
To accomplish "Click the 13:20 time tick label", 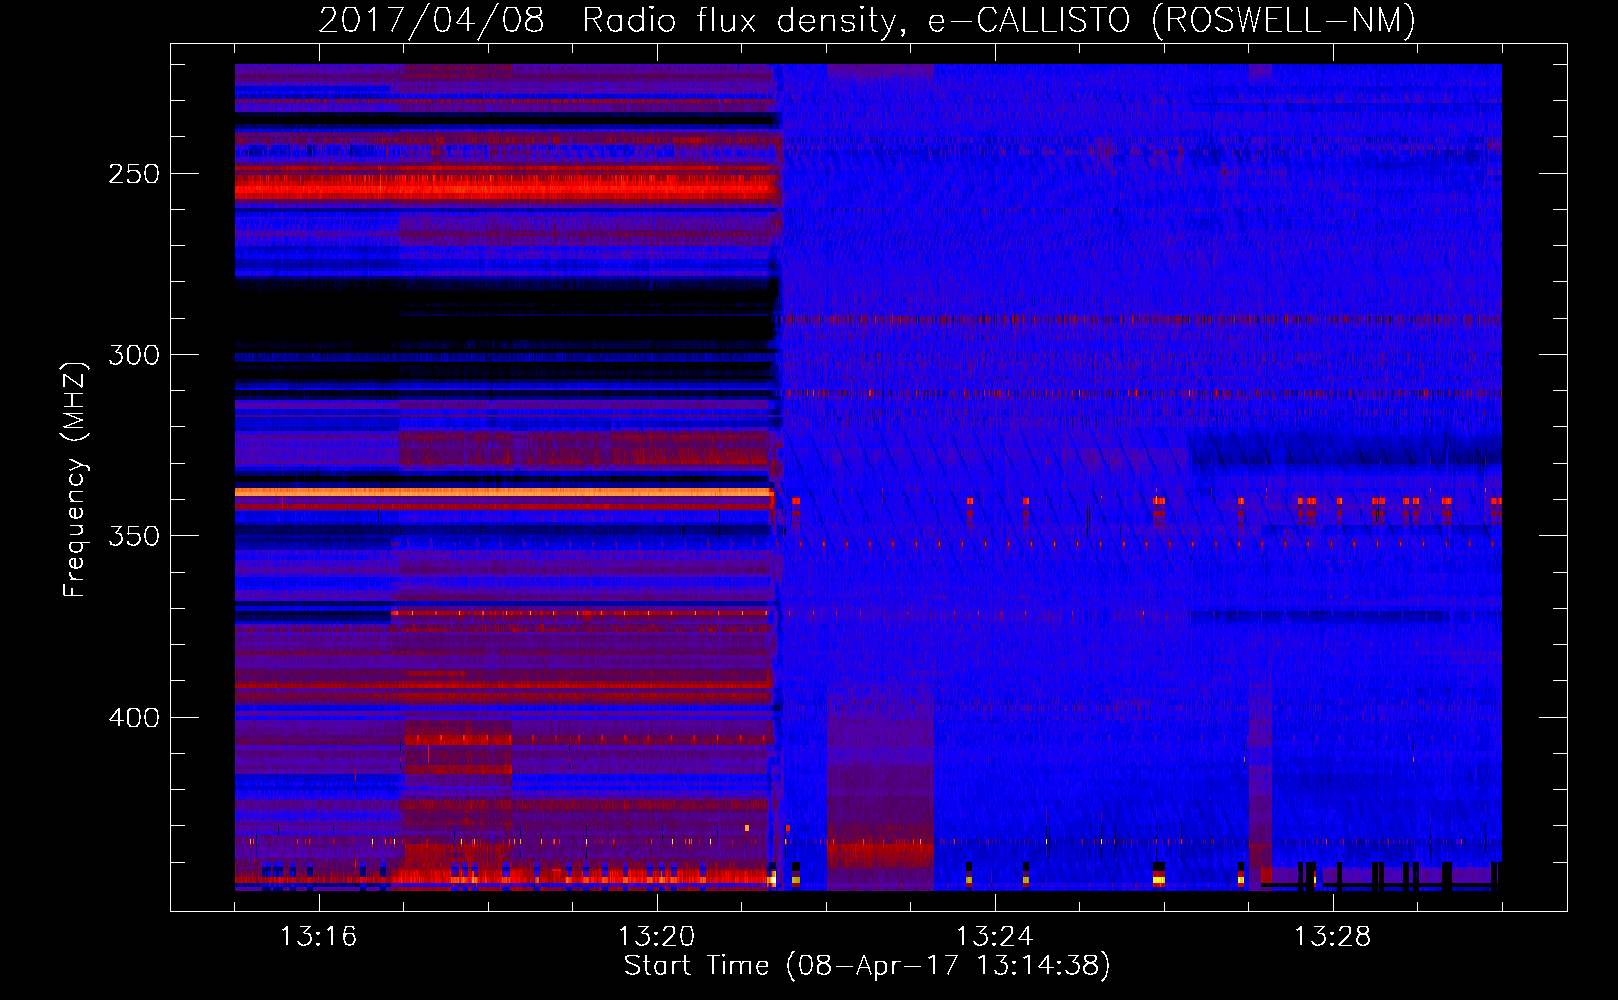I will [657, 937].
